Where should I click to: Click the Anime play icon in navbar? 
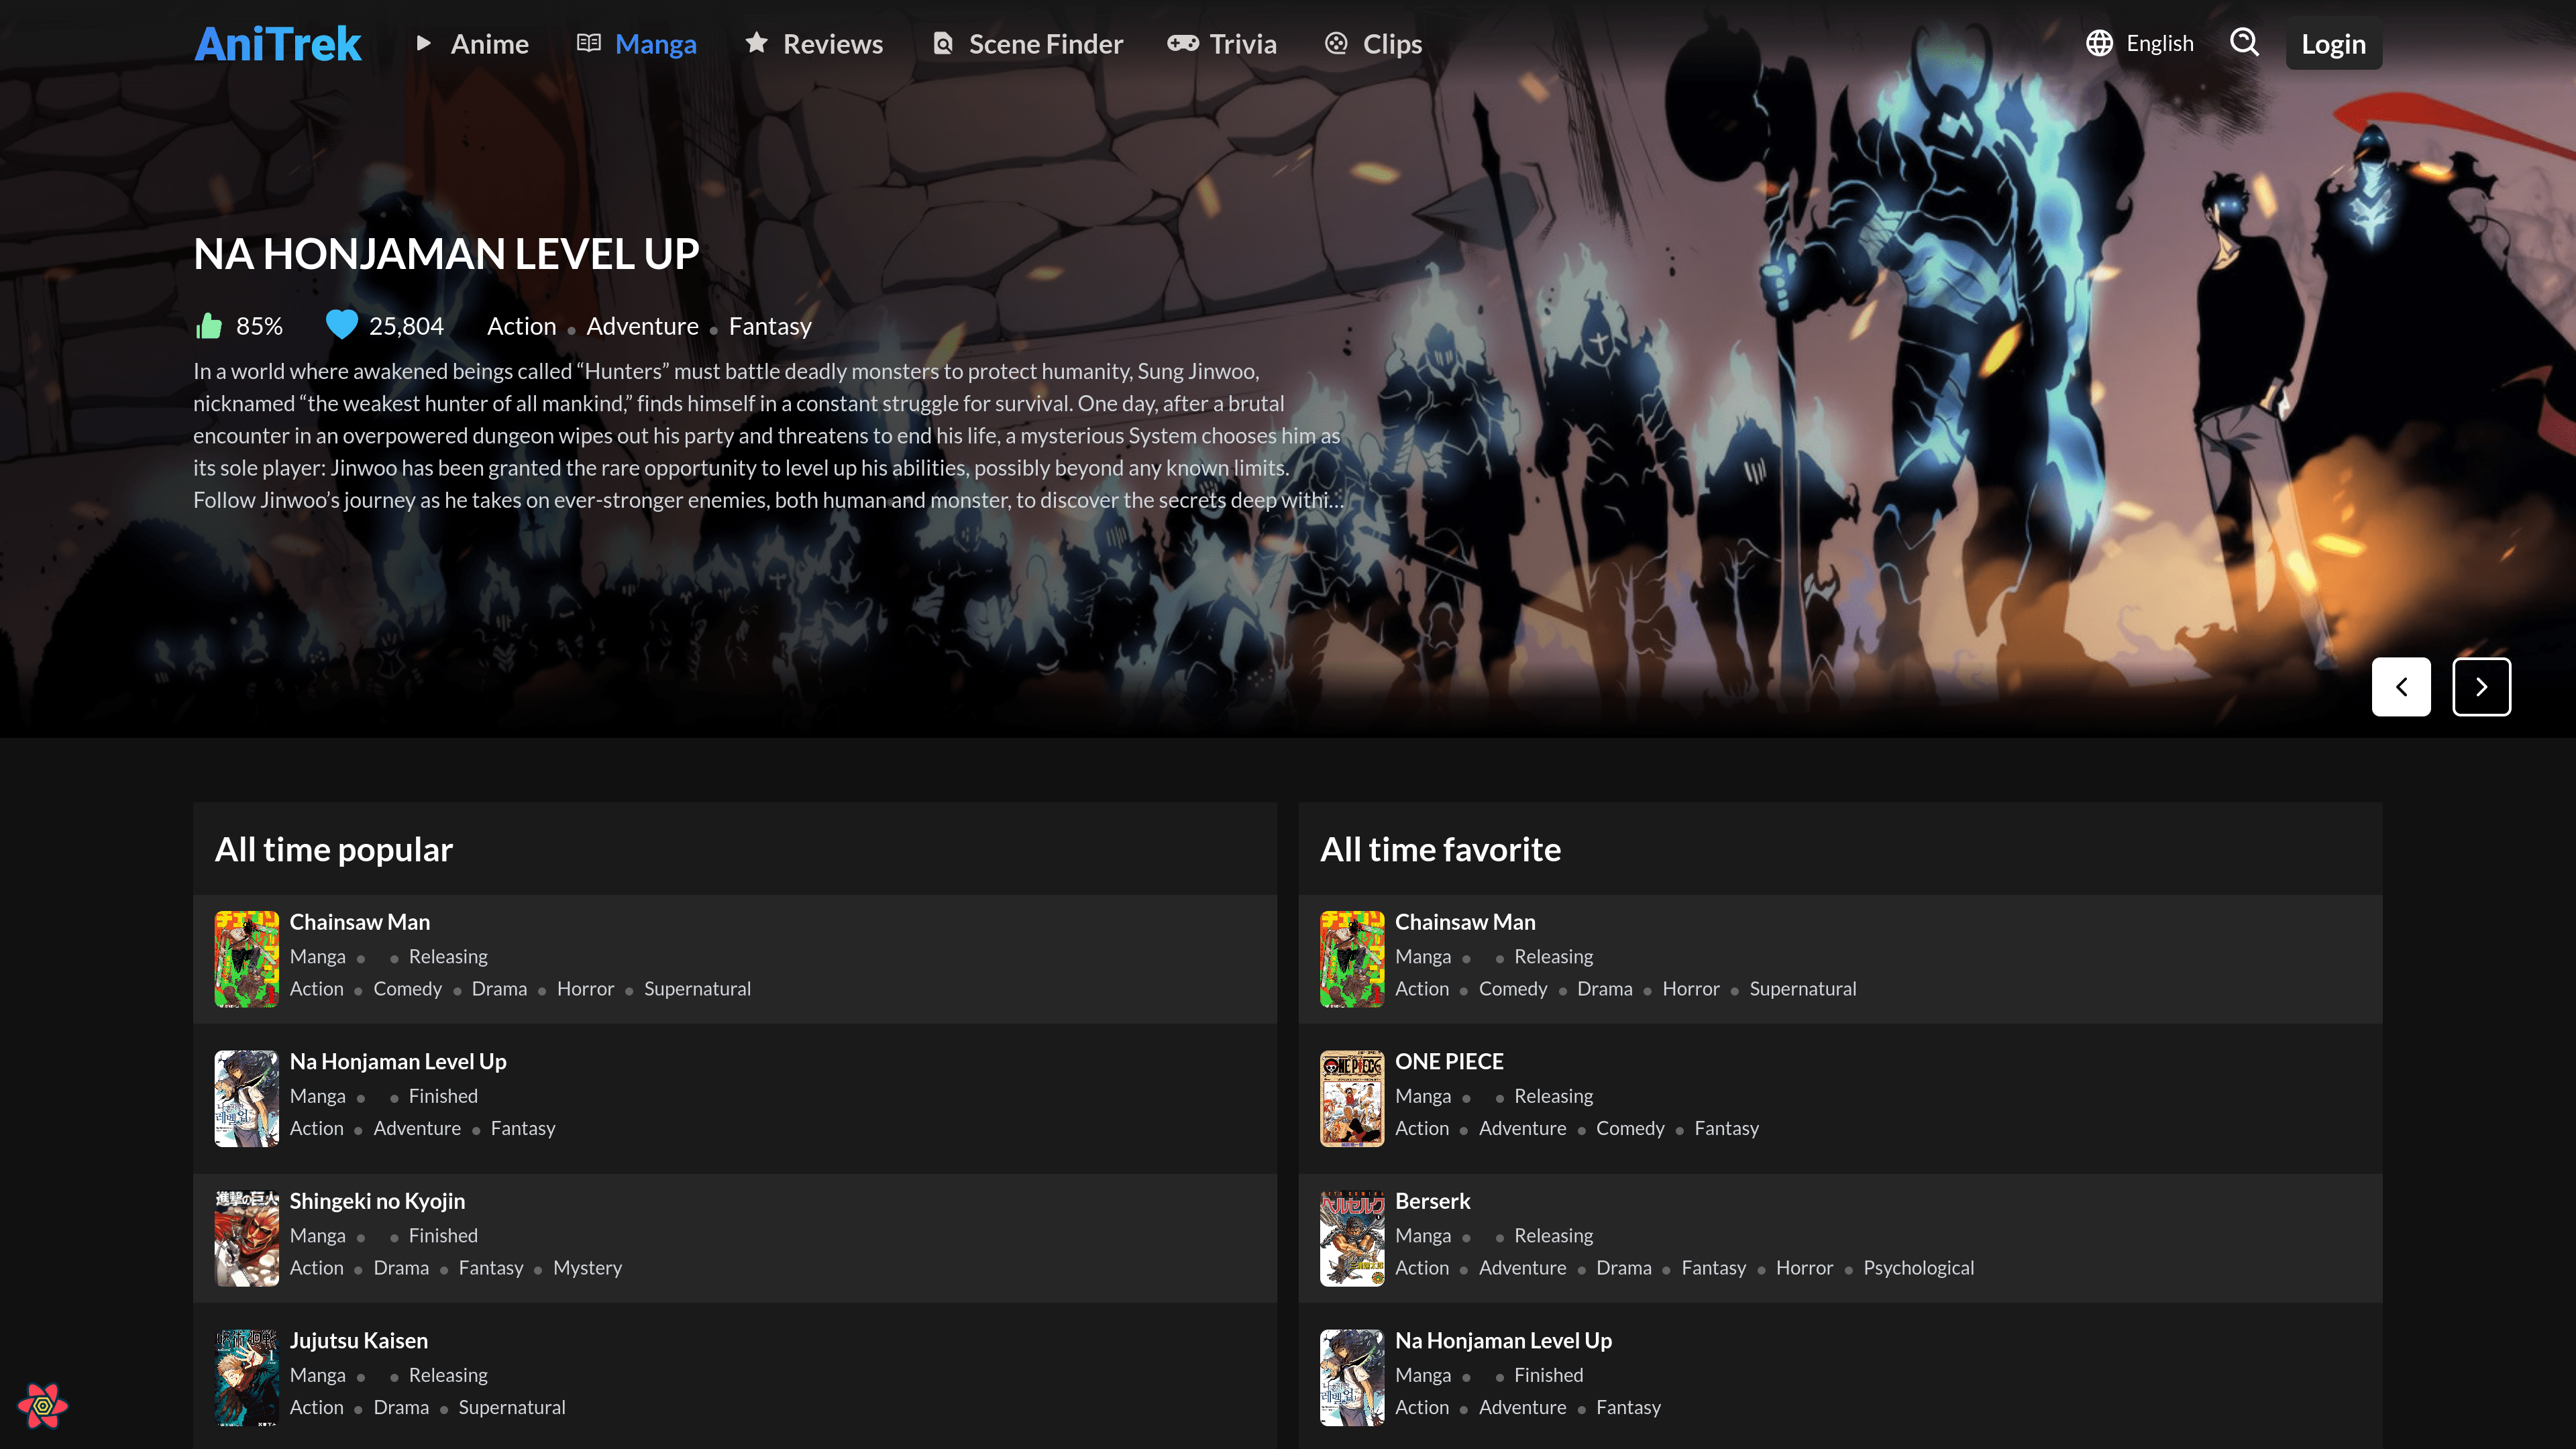coord(424,43)
